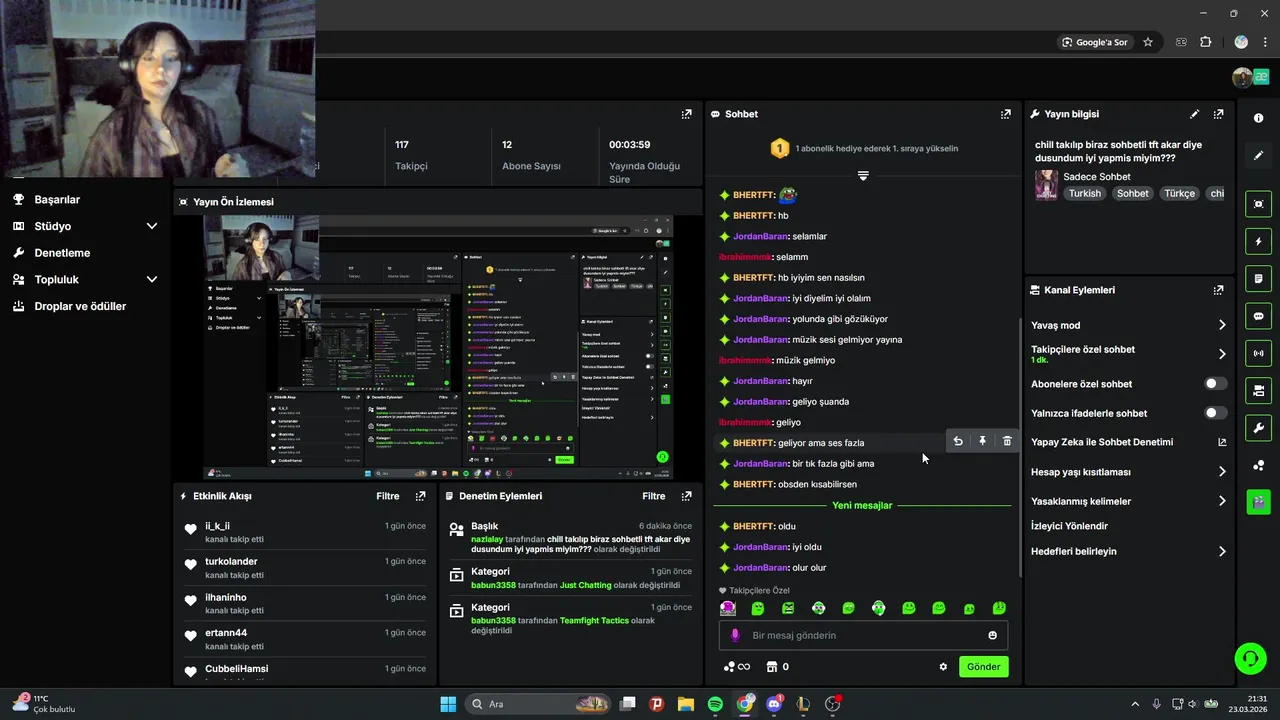
Task: Edit stream info with Yayın bilgisi pencil
Action: click(x=1194, y=114)
